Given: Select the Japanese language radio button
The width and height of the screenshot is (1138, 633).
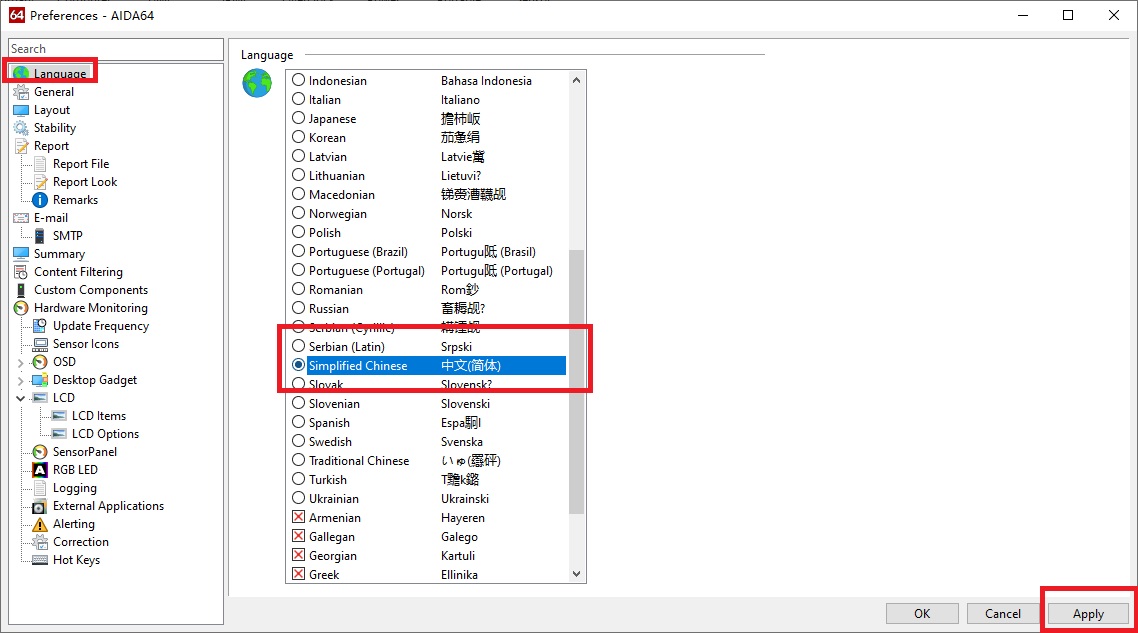Looking at the screenshot, I should (x=298, y=119).
